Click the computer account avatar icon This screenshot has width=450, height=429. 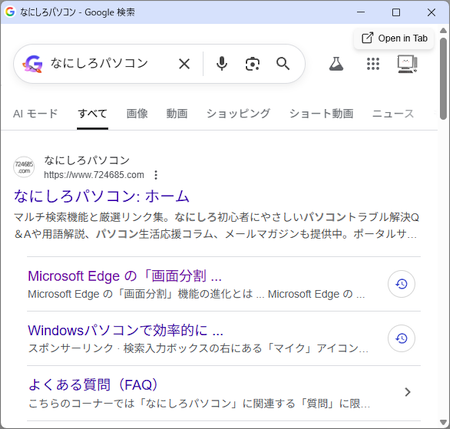coord(407,64)
